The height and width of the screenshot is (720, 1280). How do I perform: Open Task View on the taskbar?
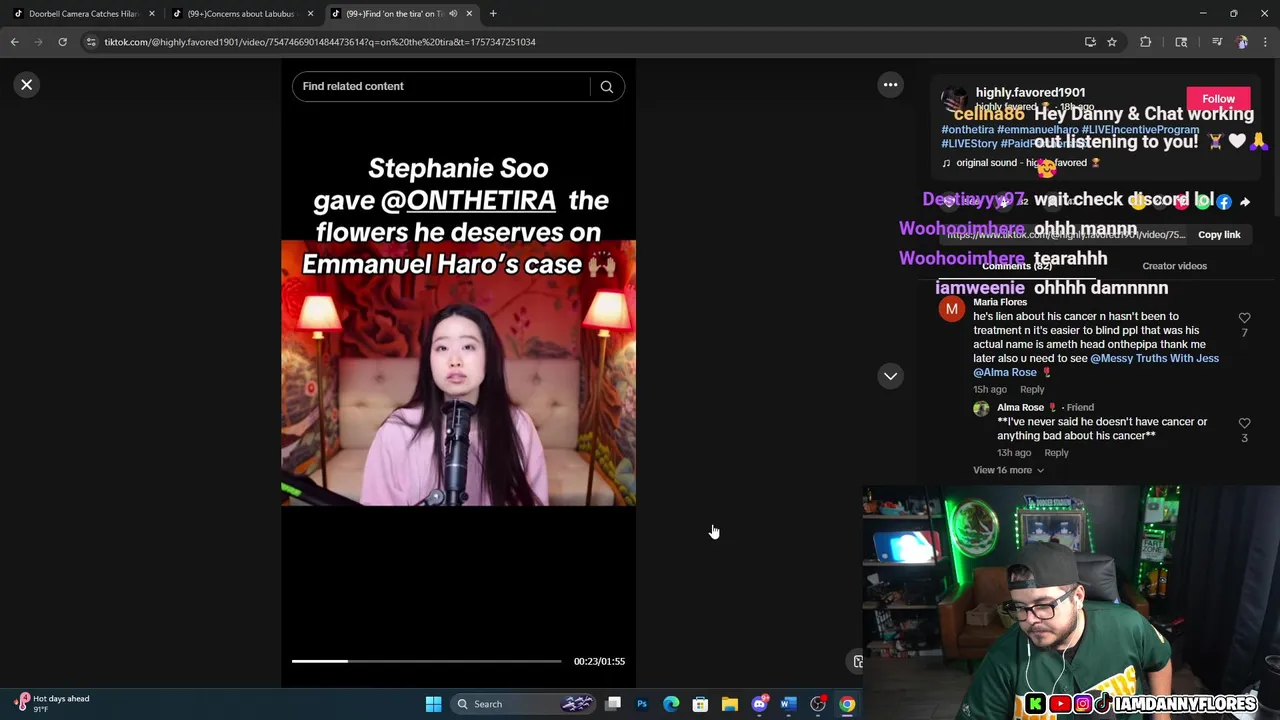[613, 704]
